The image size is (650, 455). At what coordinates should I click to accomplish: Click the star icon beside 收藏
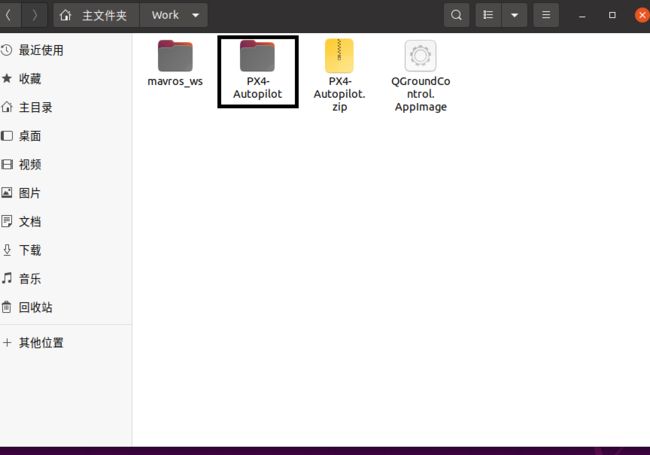click(x=7, y=78)
